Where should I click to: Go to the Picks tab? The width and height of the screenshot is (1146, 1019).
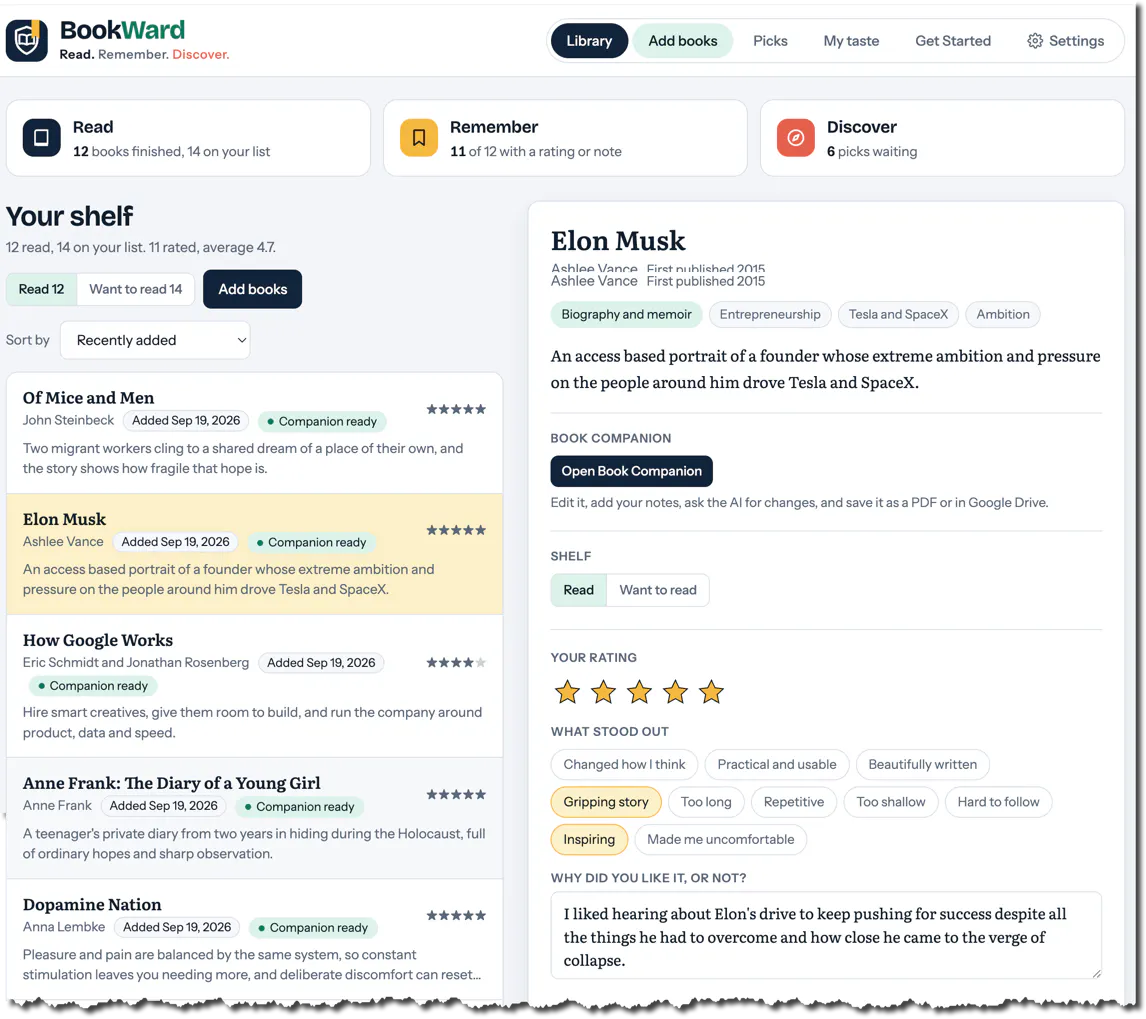[770, 41]
